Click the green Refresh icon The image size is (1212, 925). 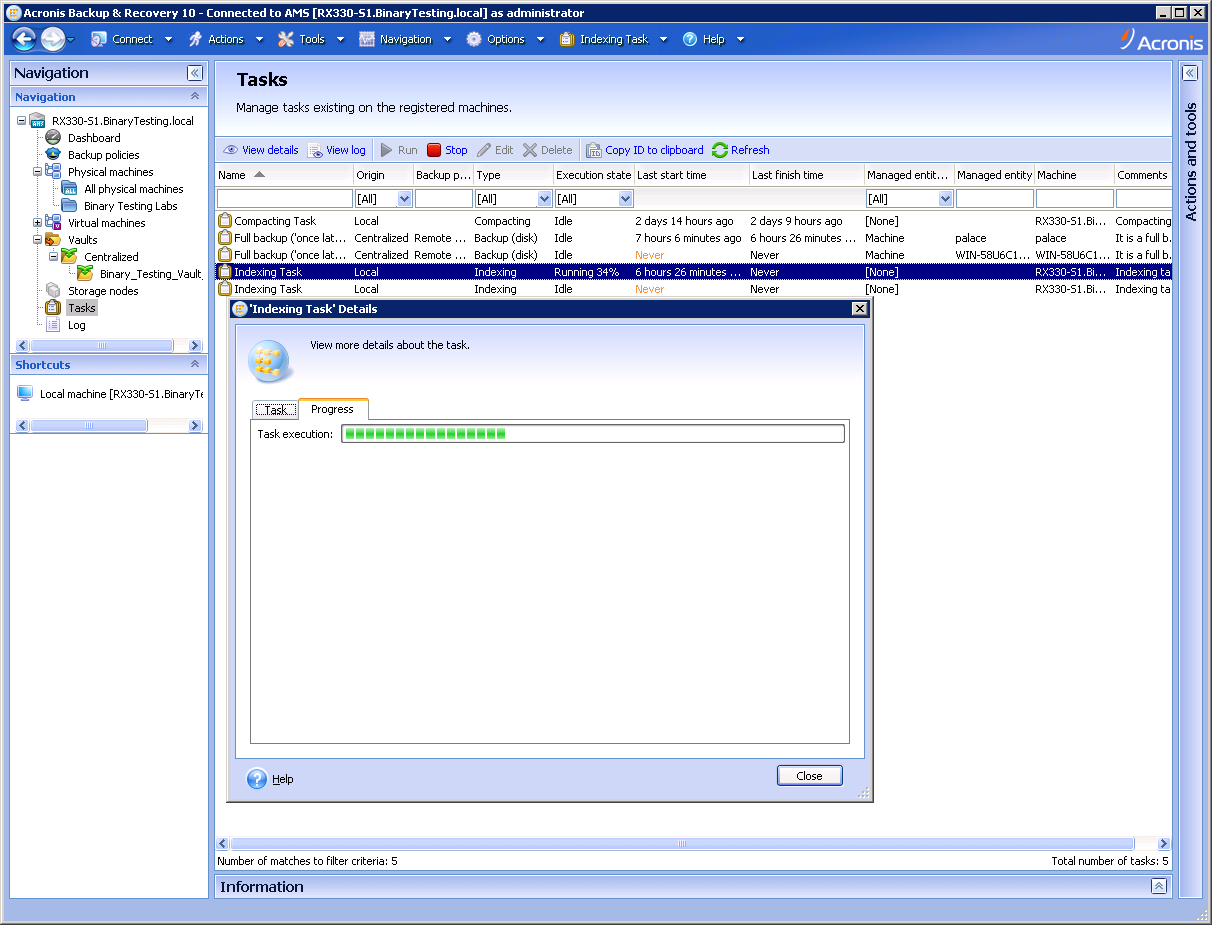[x=720, y=150]
